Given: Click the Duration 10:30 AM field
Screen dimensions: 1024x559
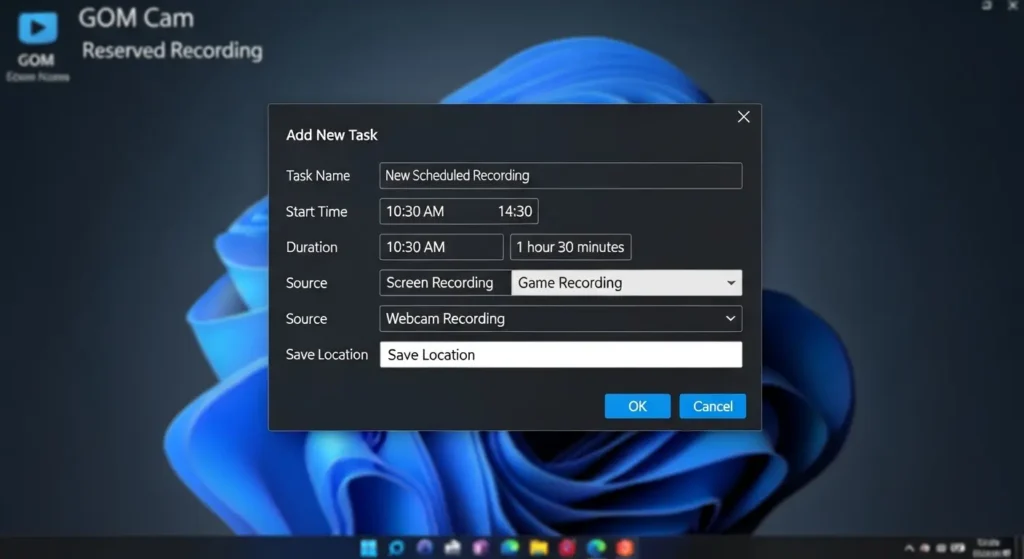Looking at the screenshot, I should click(x=441, y=247).
